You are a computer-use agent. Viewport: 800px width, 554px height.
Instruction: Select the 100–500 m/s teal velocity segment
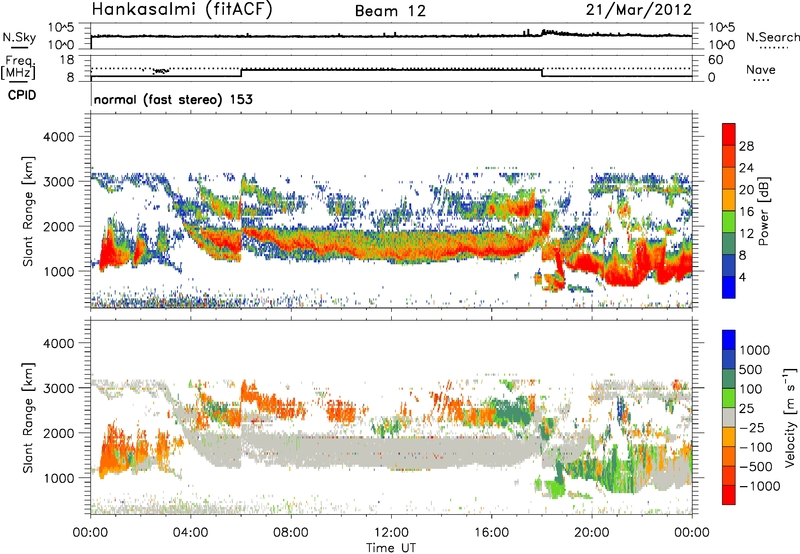coord(729,380)
